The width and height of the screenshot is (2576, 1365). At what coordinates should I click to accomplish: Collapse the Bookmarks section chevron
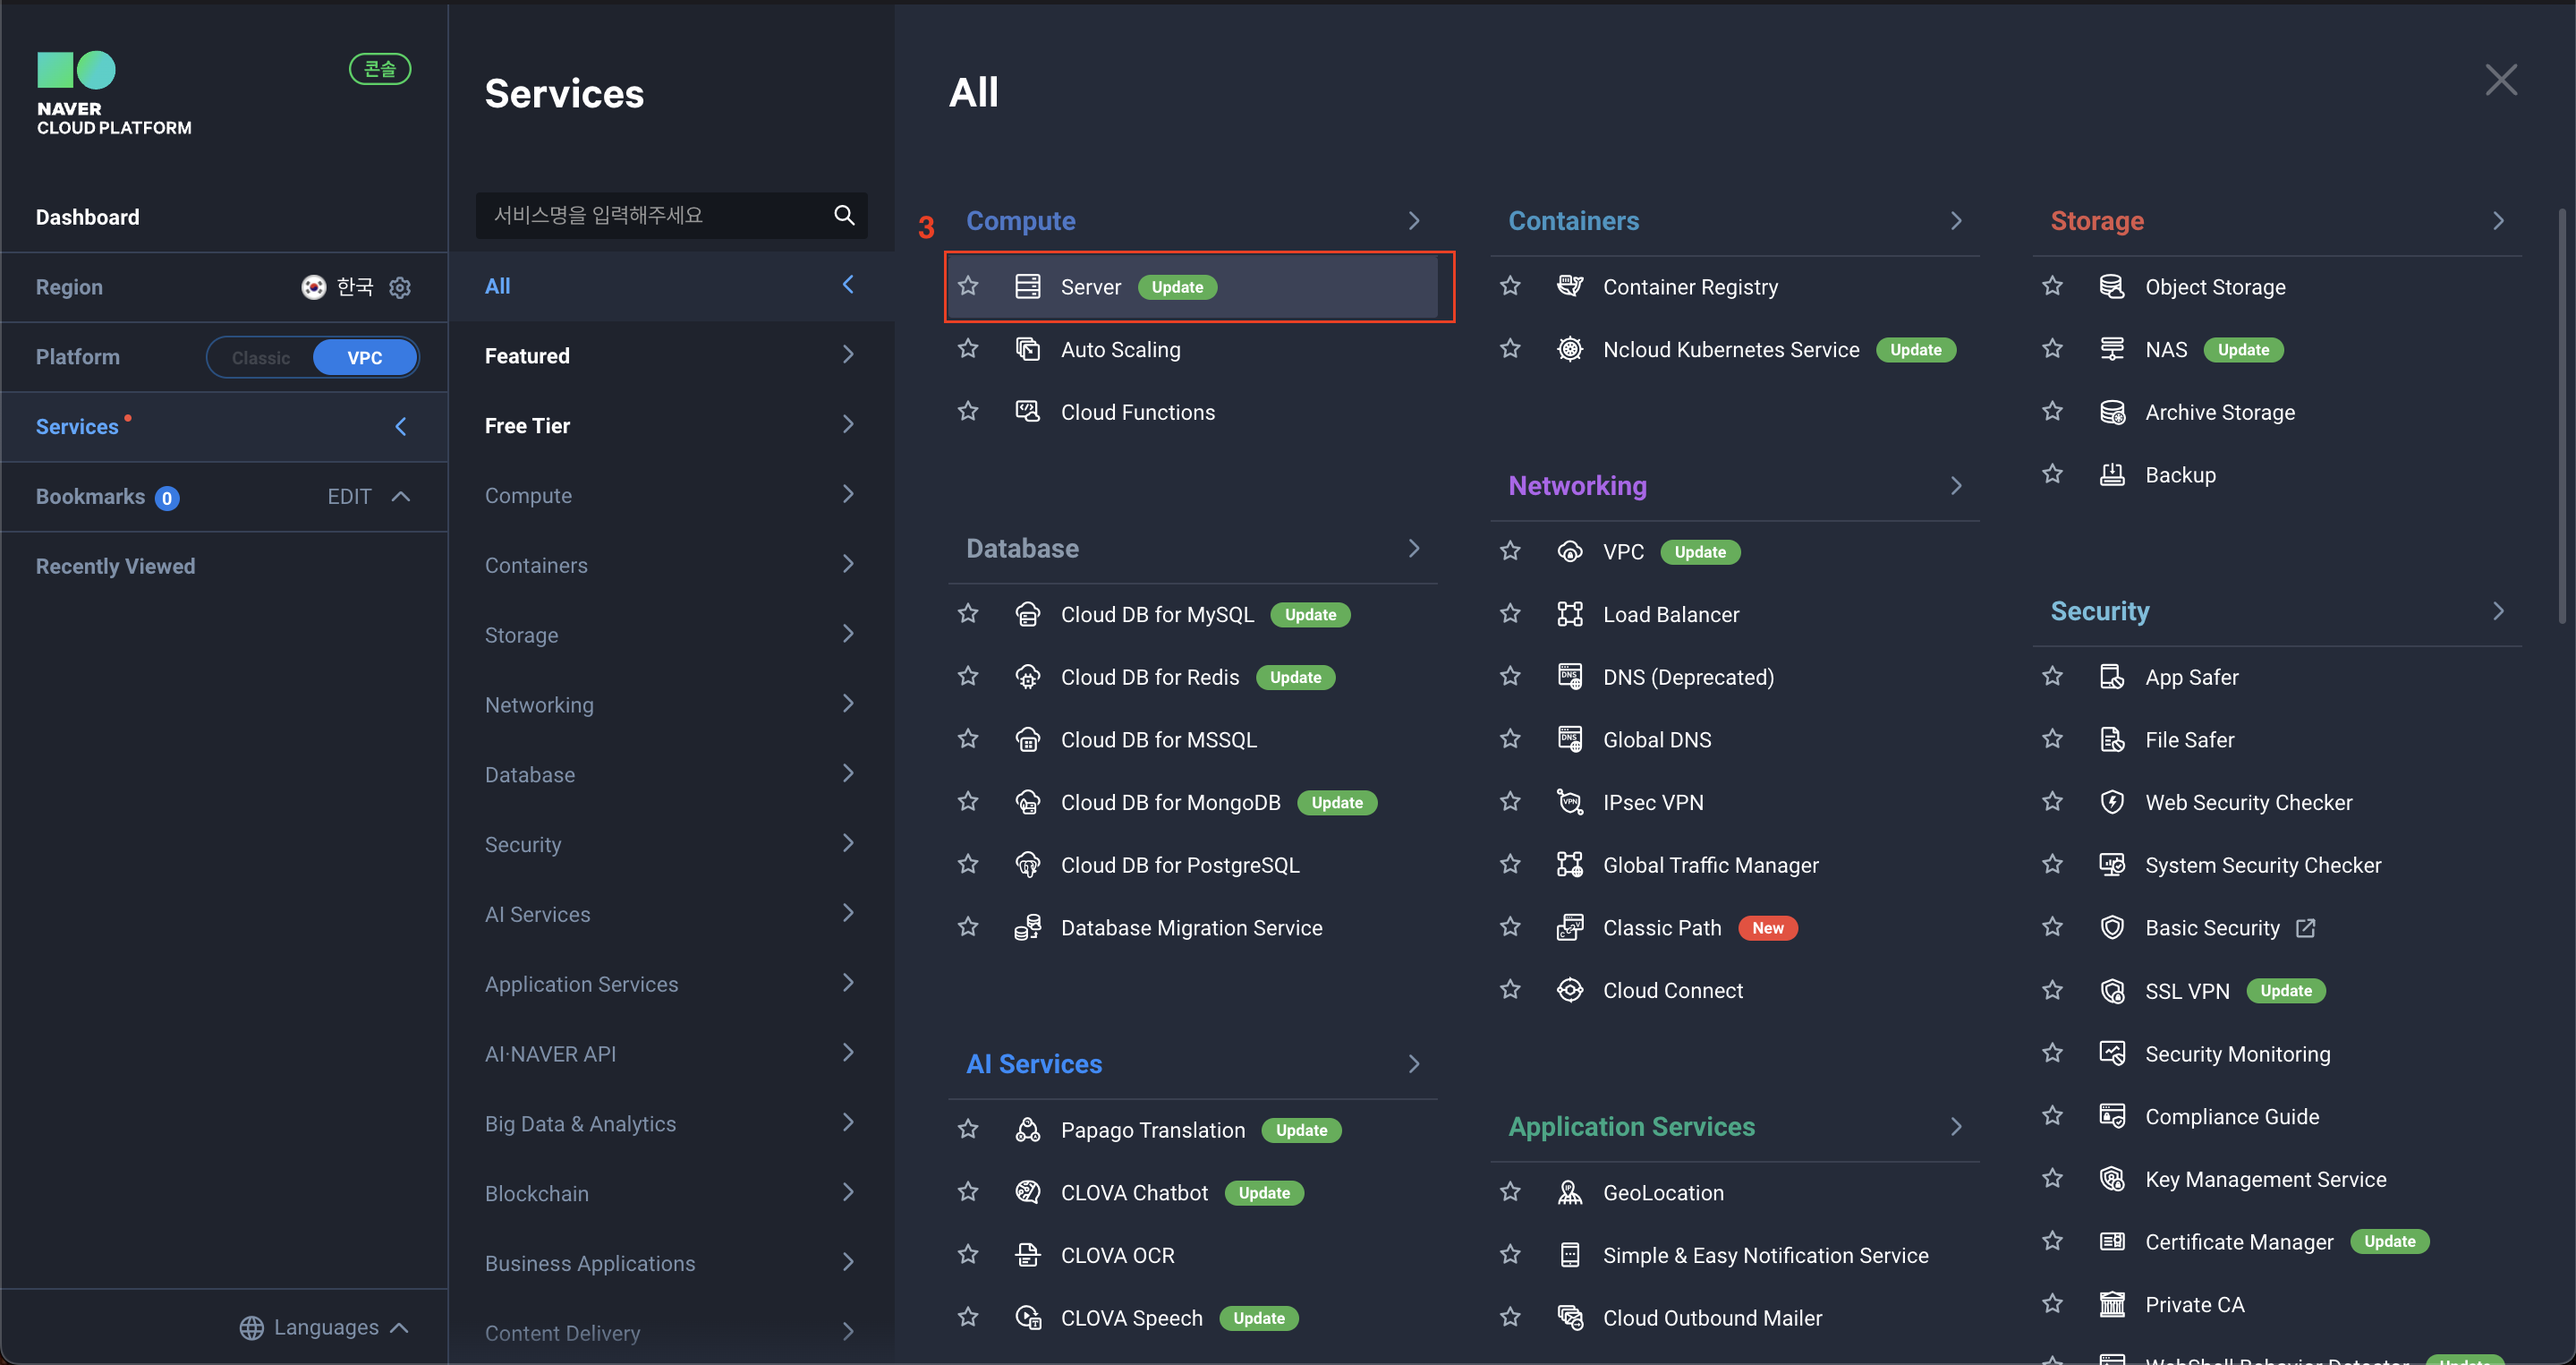point(401,496)
